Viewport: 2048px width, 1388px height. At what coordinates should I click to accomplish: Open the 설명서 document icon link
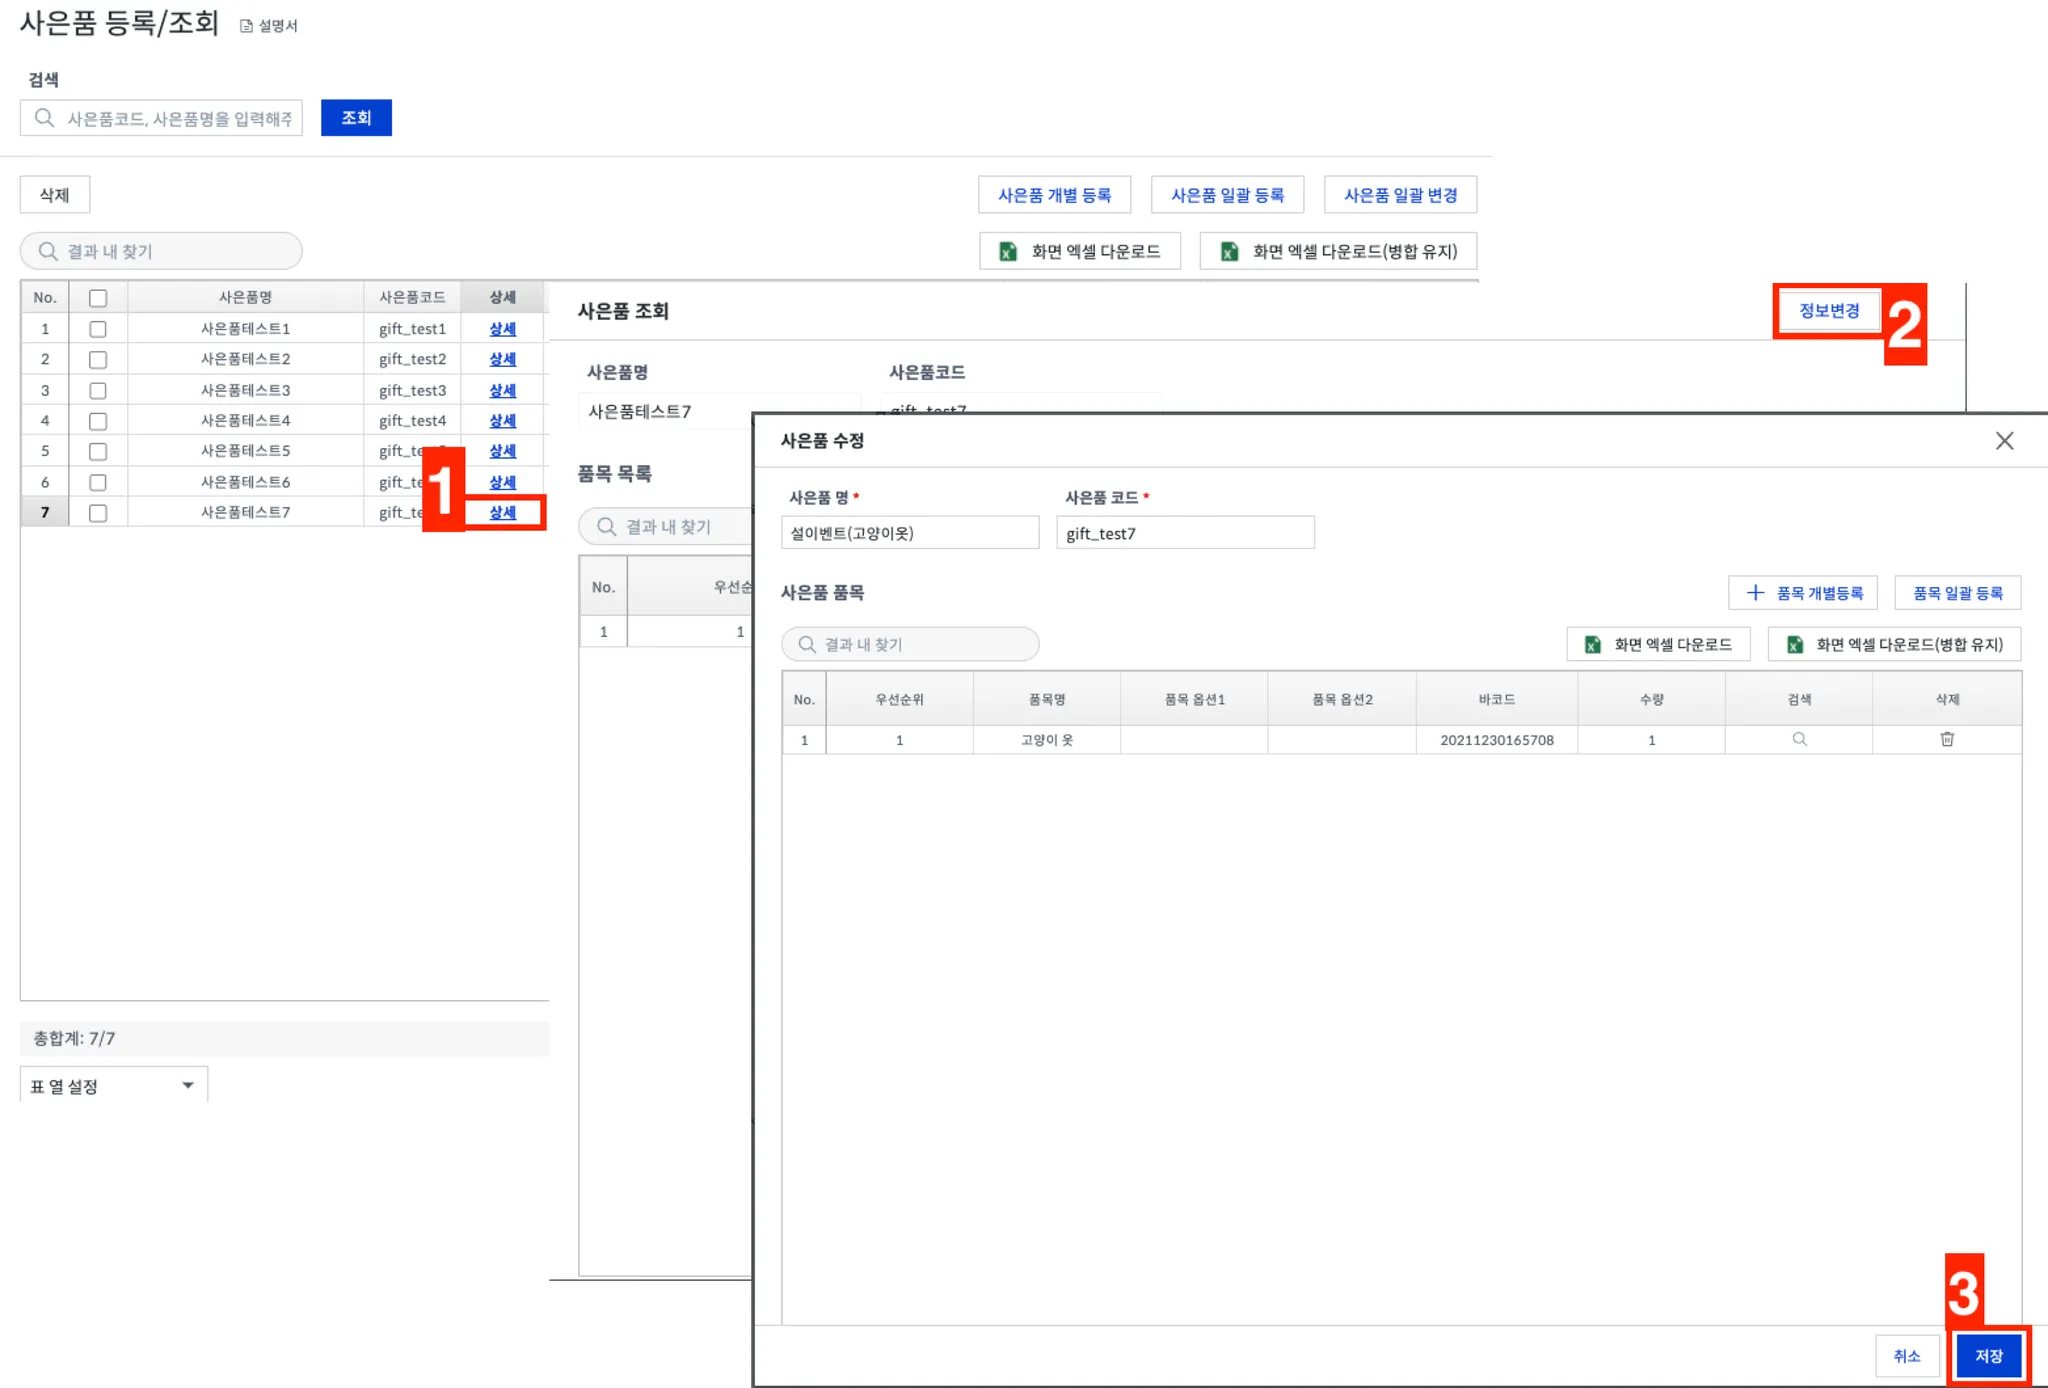(246, 26)
